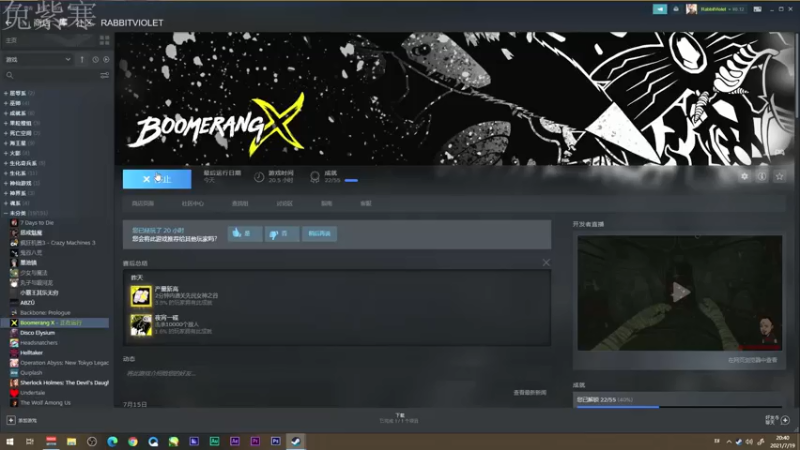Close the post-game summary panel

(546, 263)
